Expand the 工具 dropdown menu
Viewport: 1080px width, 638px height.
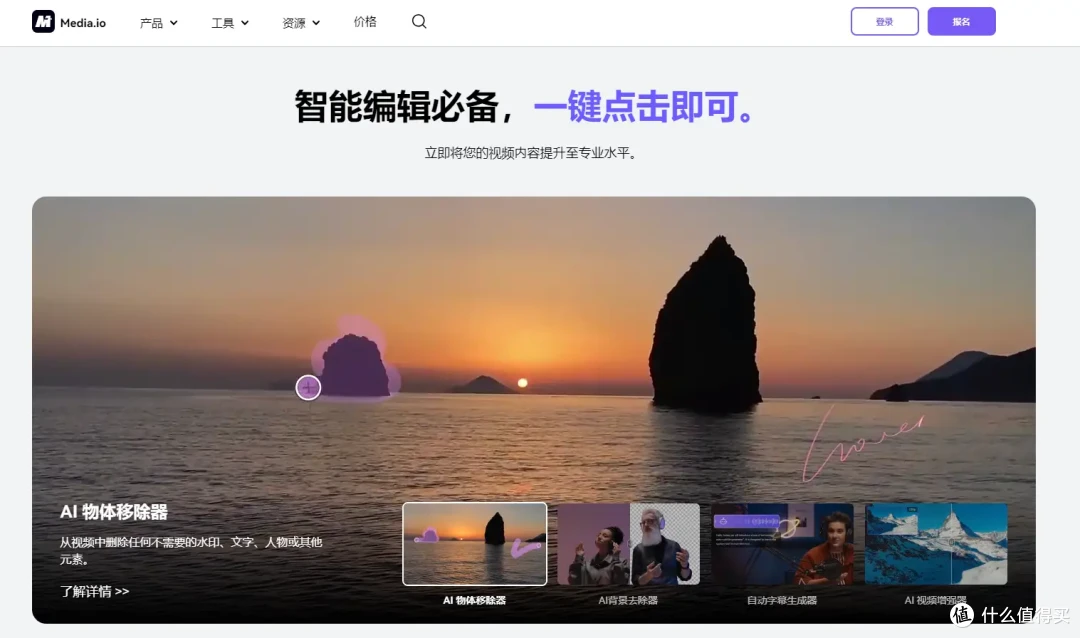pyautogui.click(x=230, y=22)
